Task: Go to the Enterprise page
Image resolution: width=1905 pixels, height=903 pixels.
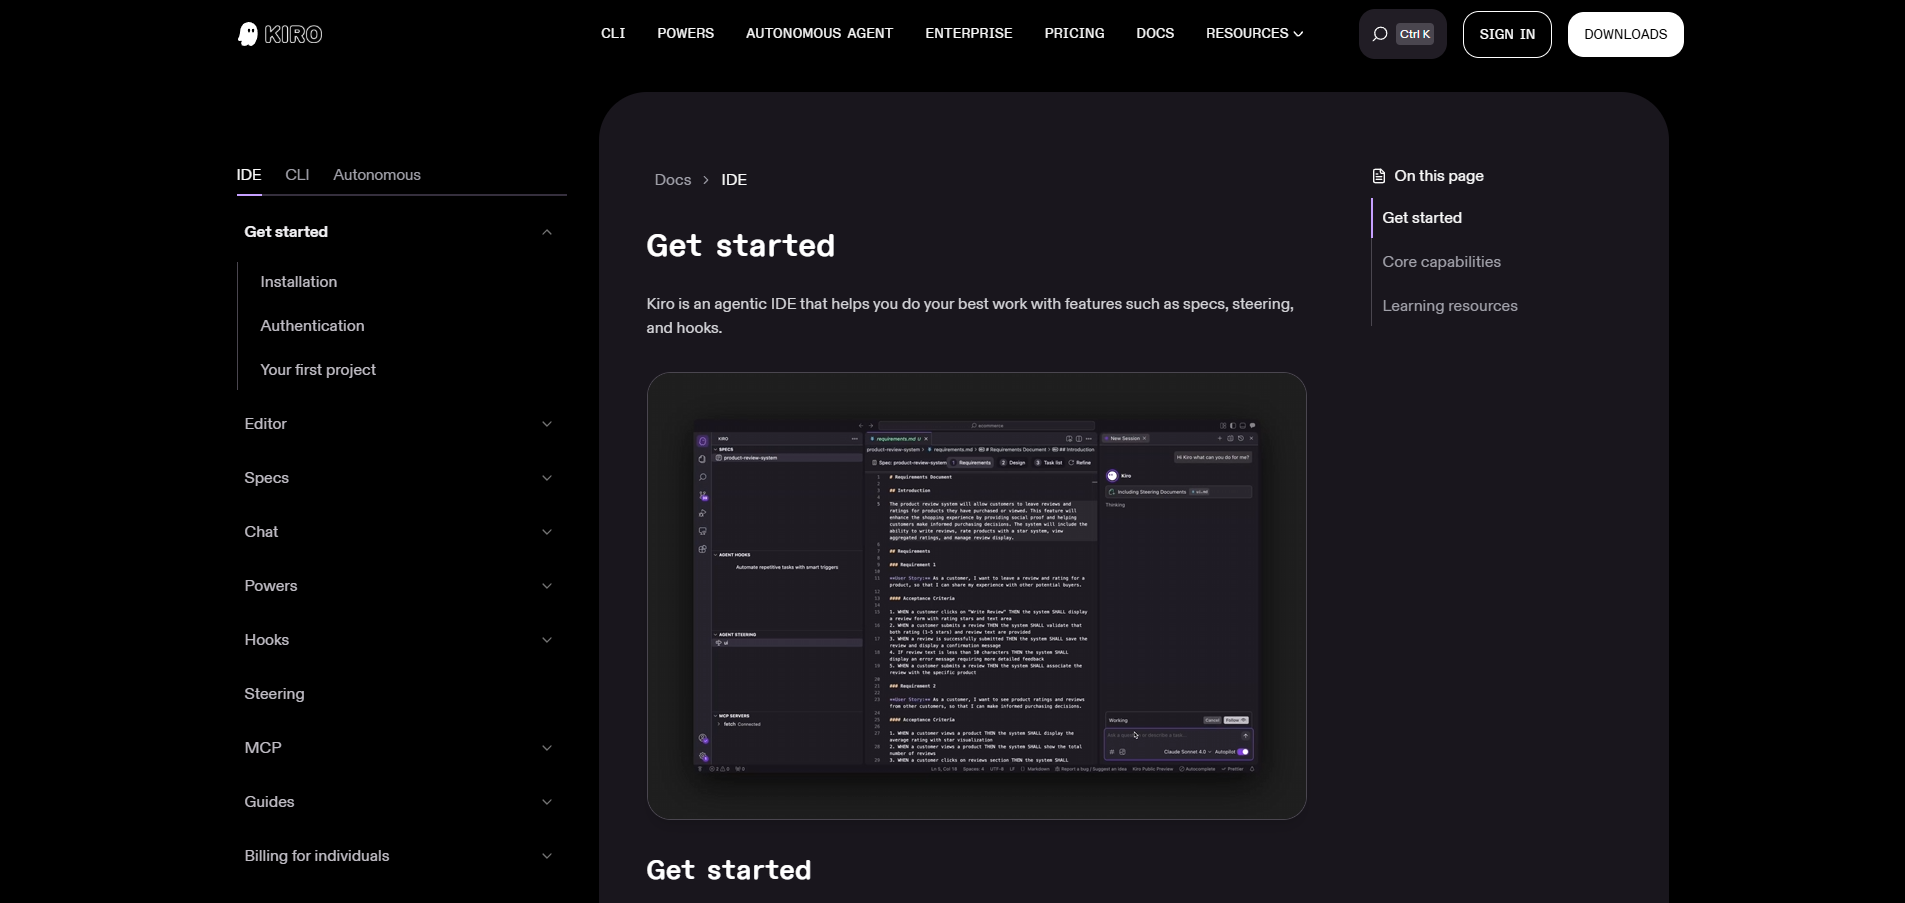Action: [x=968, y=33]
